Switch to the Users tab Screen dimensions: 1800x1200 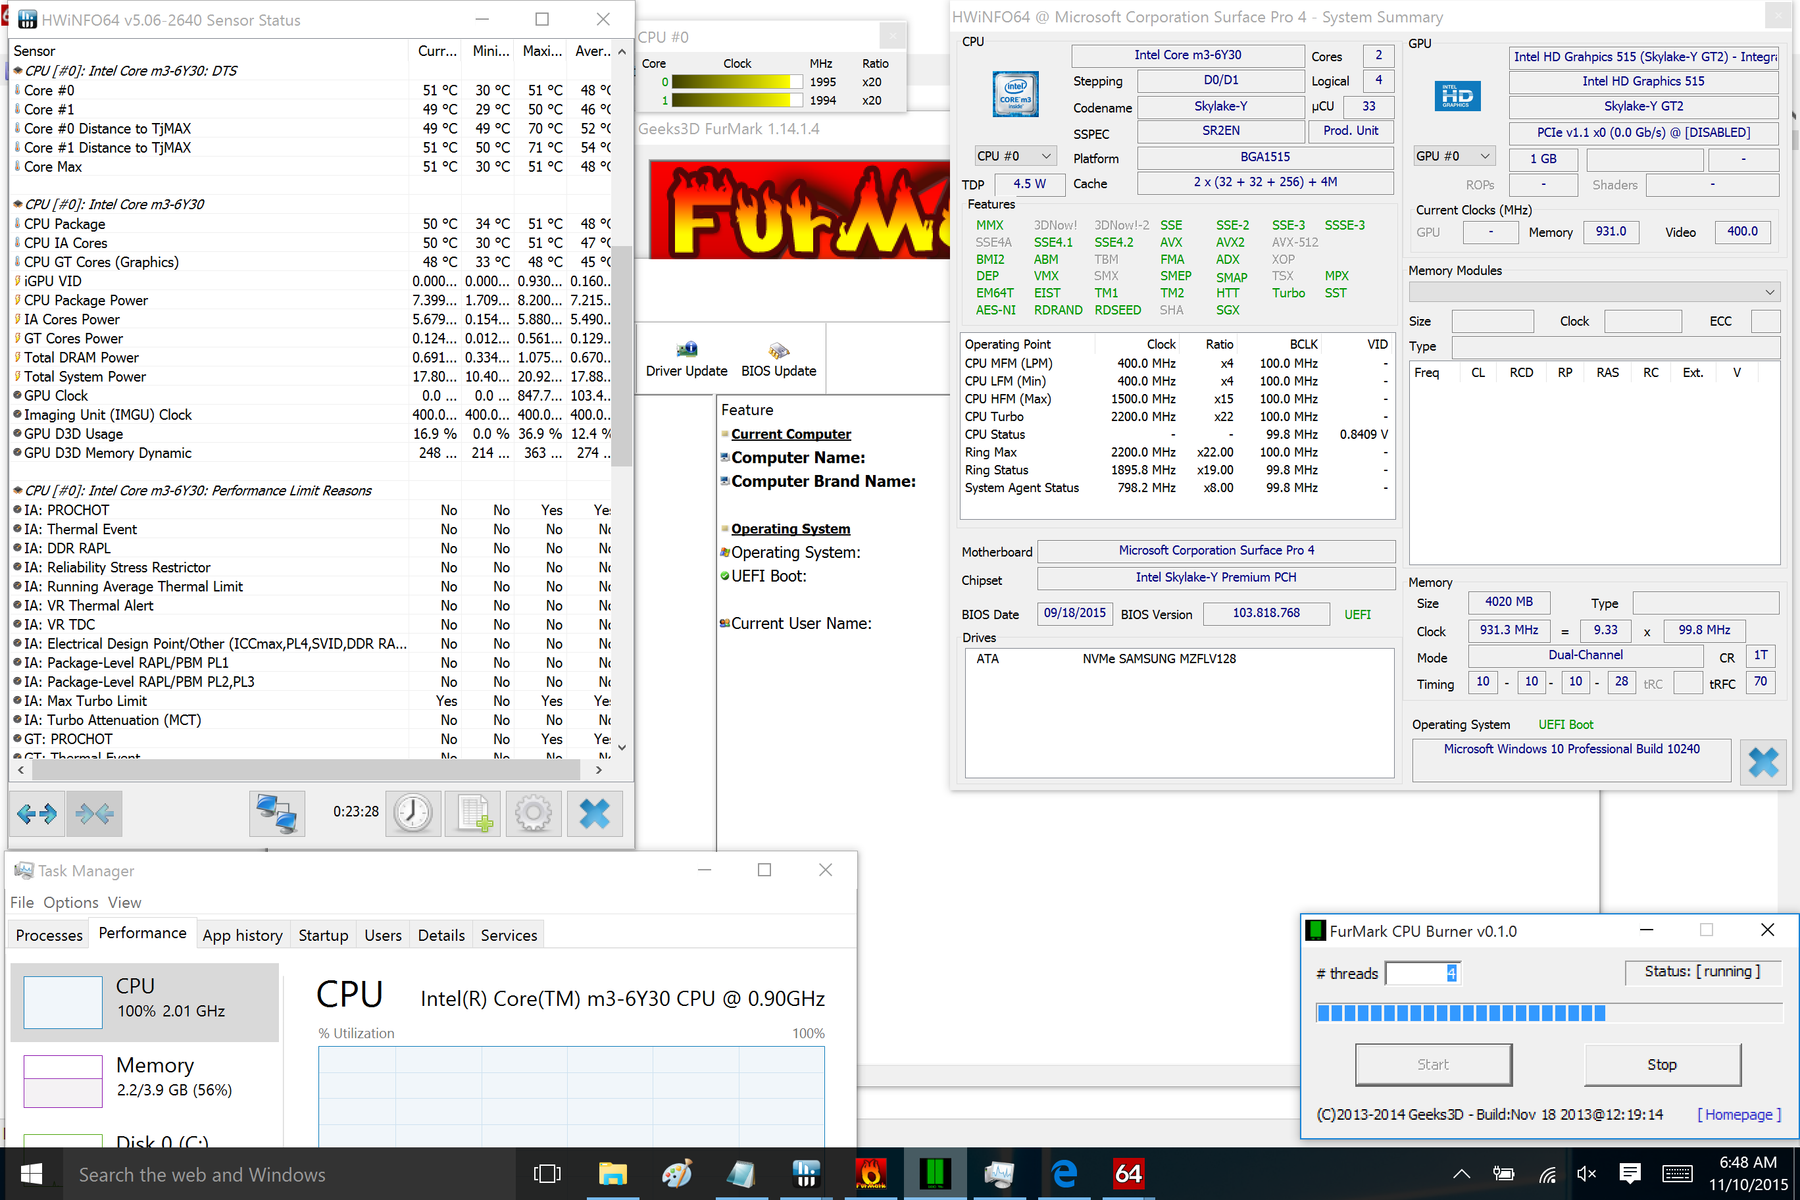[383, 935]
